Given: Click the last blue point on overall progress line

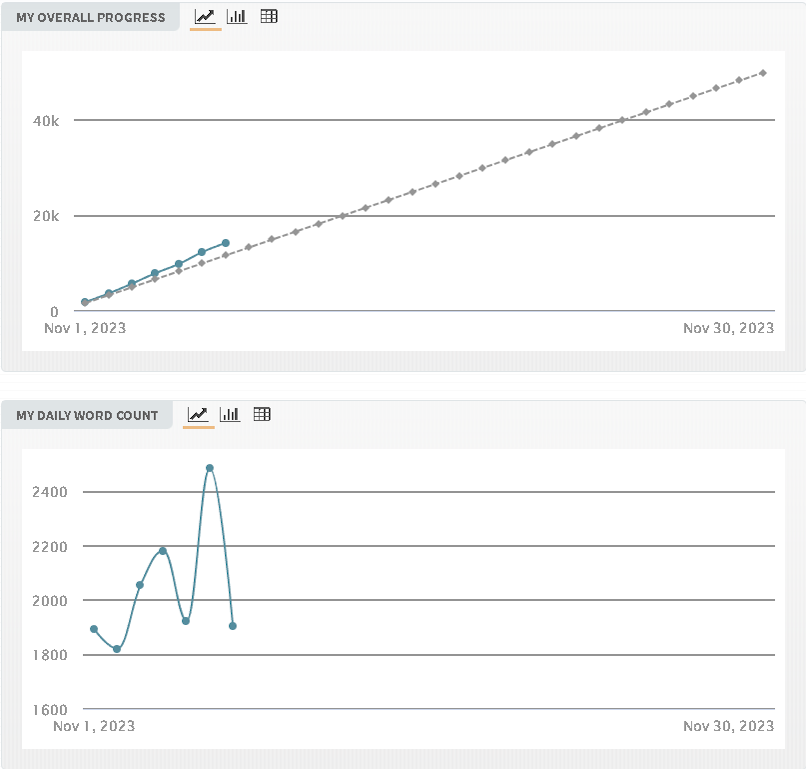Looking at the screenshot, I should coord(226,243).
